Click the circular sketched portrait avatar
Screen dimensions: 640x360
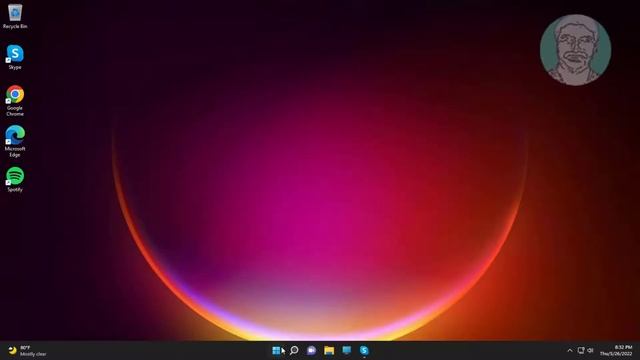[576, 50]
